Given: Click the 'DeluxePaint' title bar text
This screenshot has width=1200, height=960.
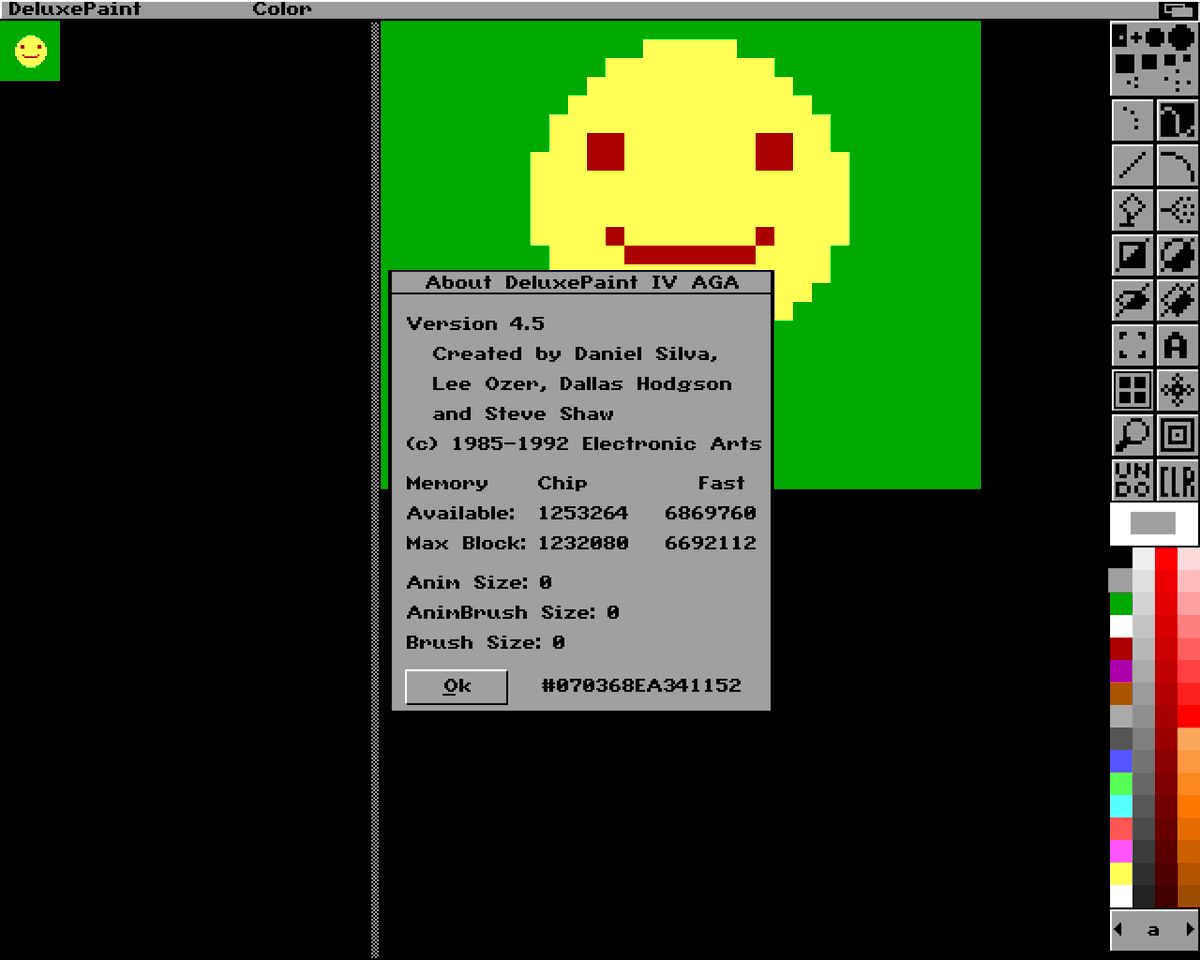Looking at the screenshot, I should pyautogui.click(x=75, y=9).
